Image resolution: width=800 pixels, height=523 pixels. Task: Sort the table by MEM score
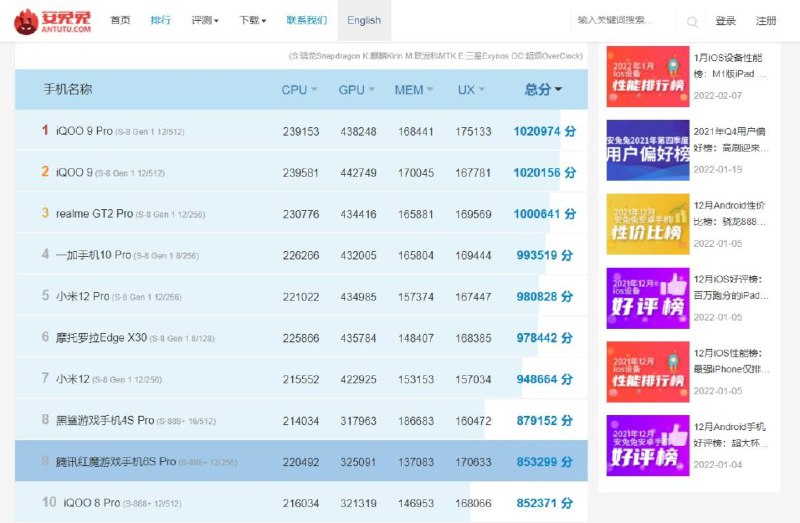pos(414,90)
